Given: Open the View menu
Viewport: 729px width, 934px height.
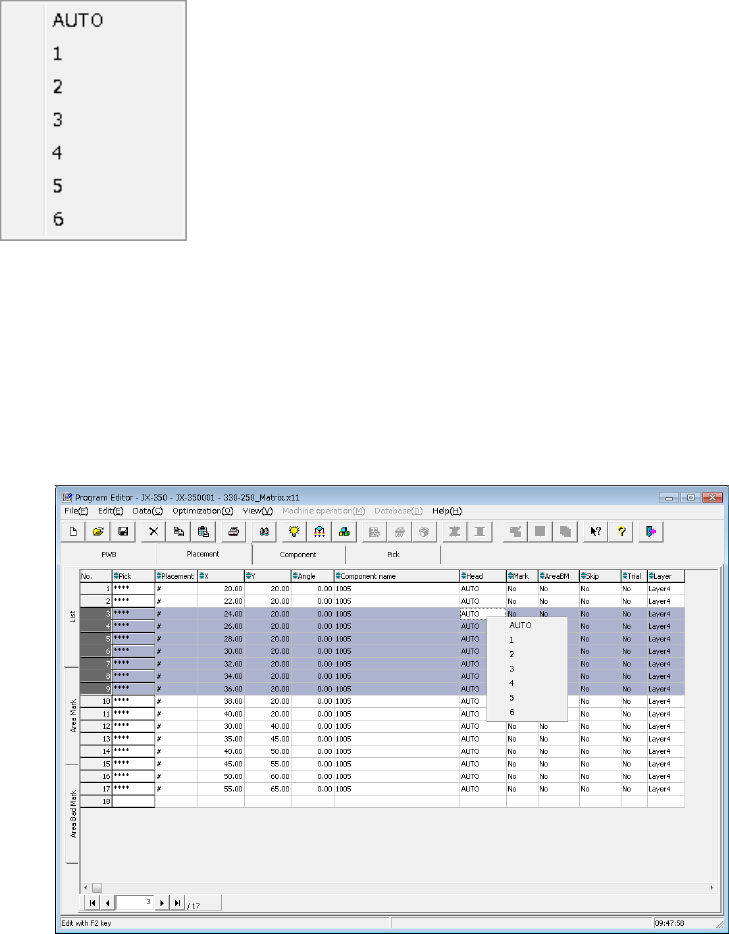Looking at the screenshot, I should pos(258,510).
